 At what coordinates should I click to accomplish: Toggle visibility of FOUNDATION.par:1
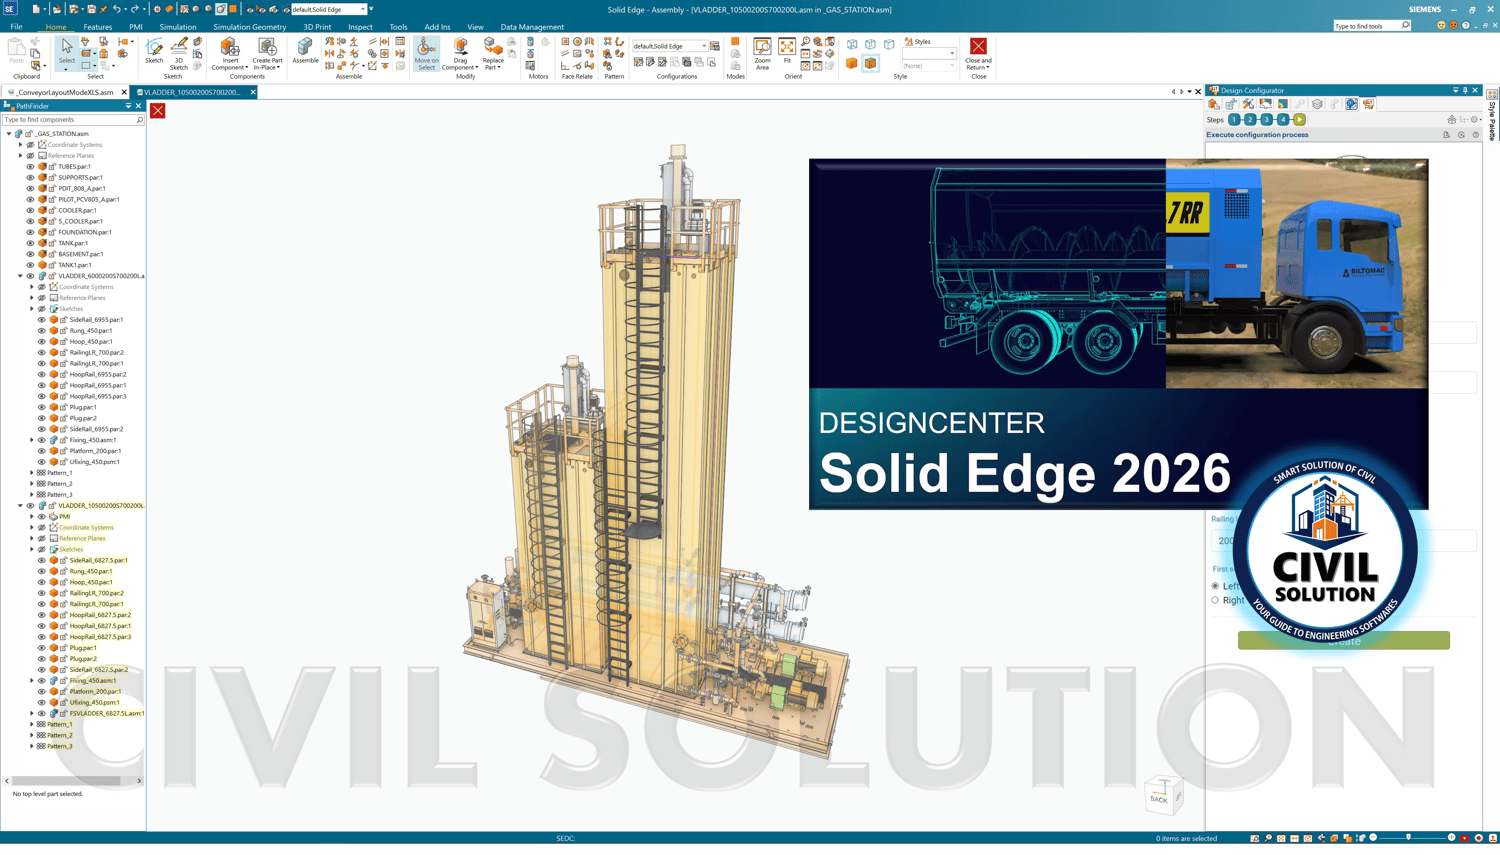point(30,232)
